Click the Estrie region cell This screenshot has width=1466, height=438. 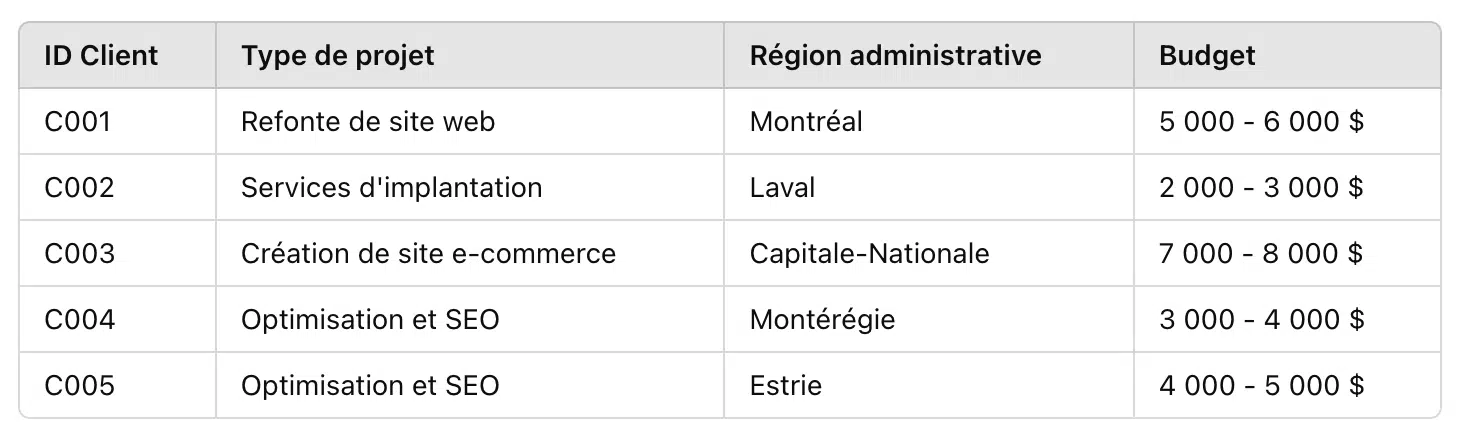pyautogui.click(x=929, y=385)
